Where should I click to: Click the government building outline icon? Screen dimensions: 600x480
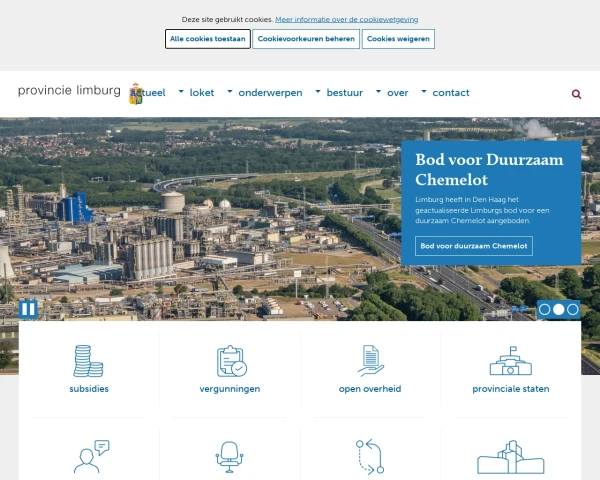click(510, 457)
